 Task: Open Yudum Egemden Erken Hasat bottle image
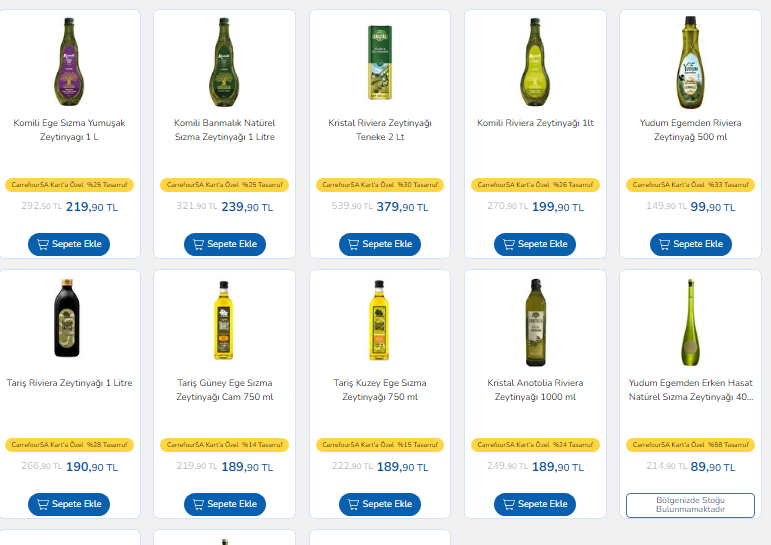point(690,320)
